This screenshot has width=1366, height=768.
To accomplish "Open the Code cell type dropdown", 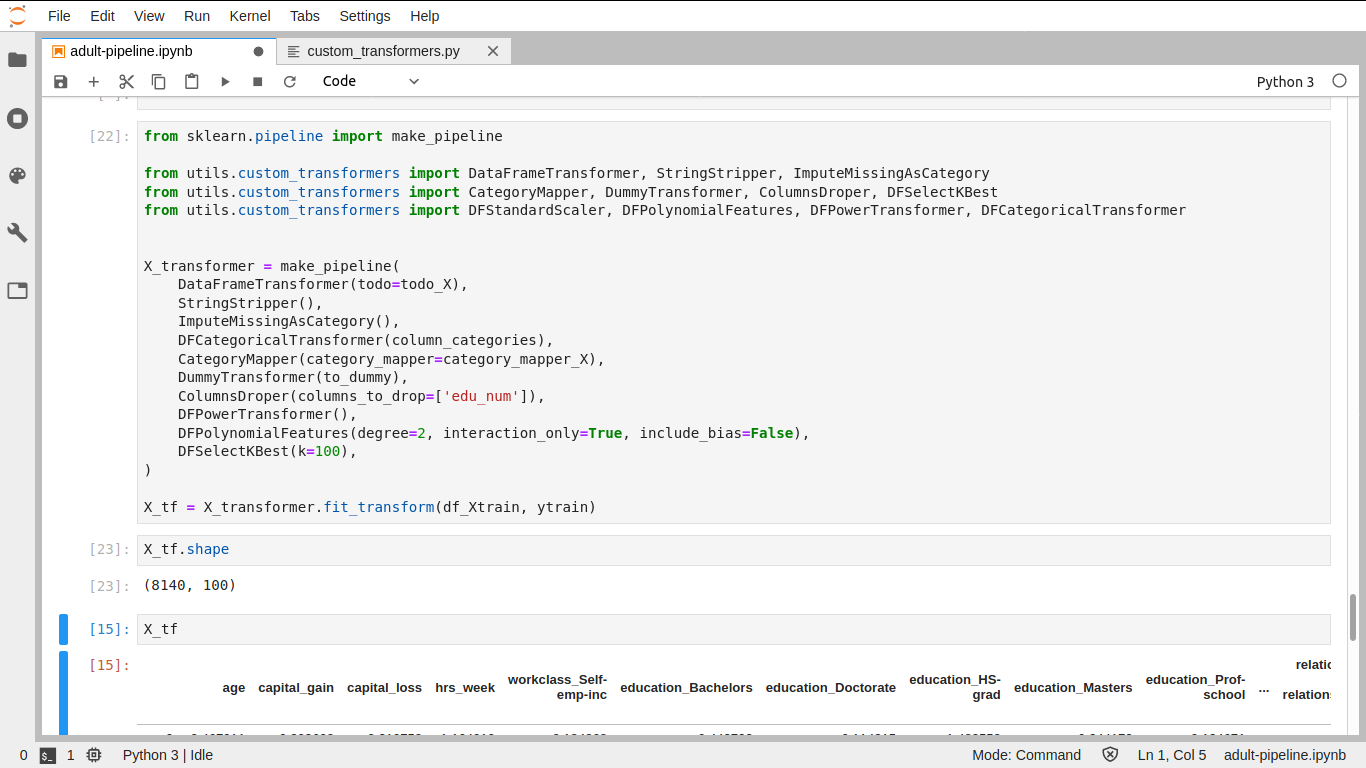I will (370, 81).
